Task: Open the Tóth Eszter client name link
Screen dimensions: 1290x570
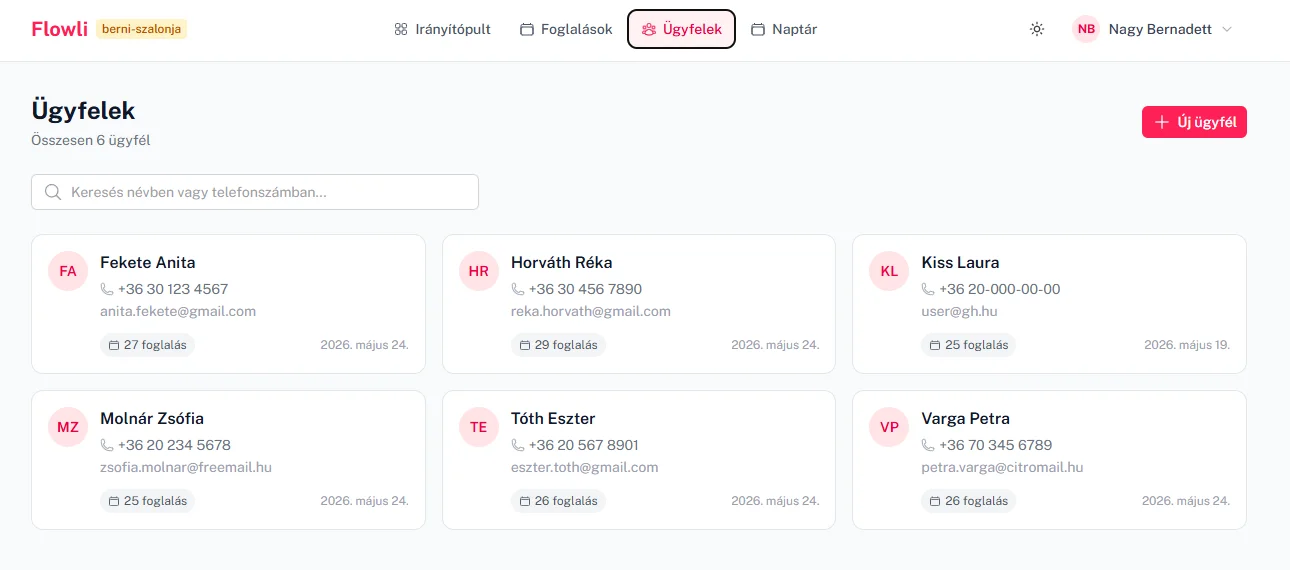Action: pos(553,418)
